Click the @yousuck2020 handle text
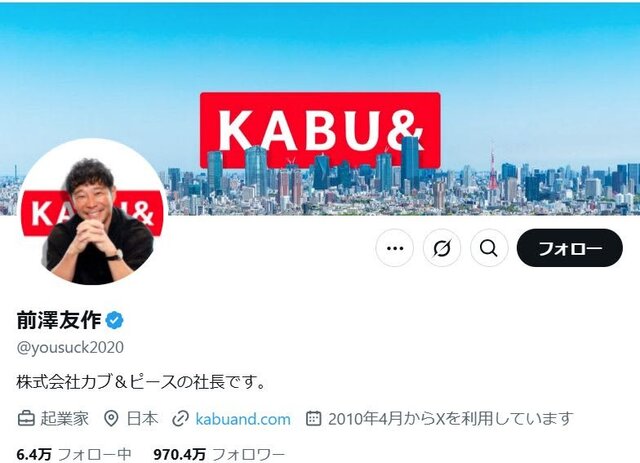Screen dimensions: 640x463 point(70,347)
